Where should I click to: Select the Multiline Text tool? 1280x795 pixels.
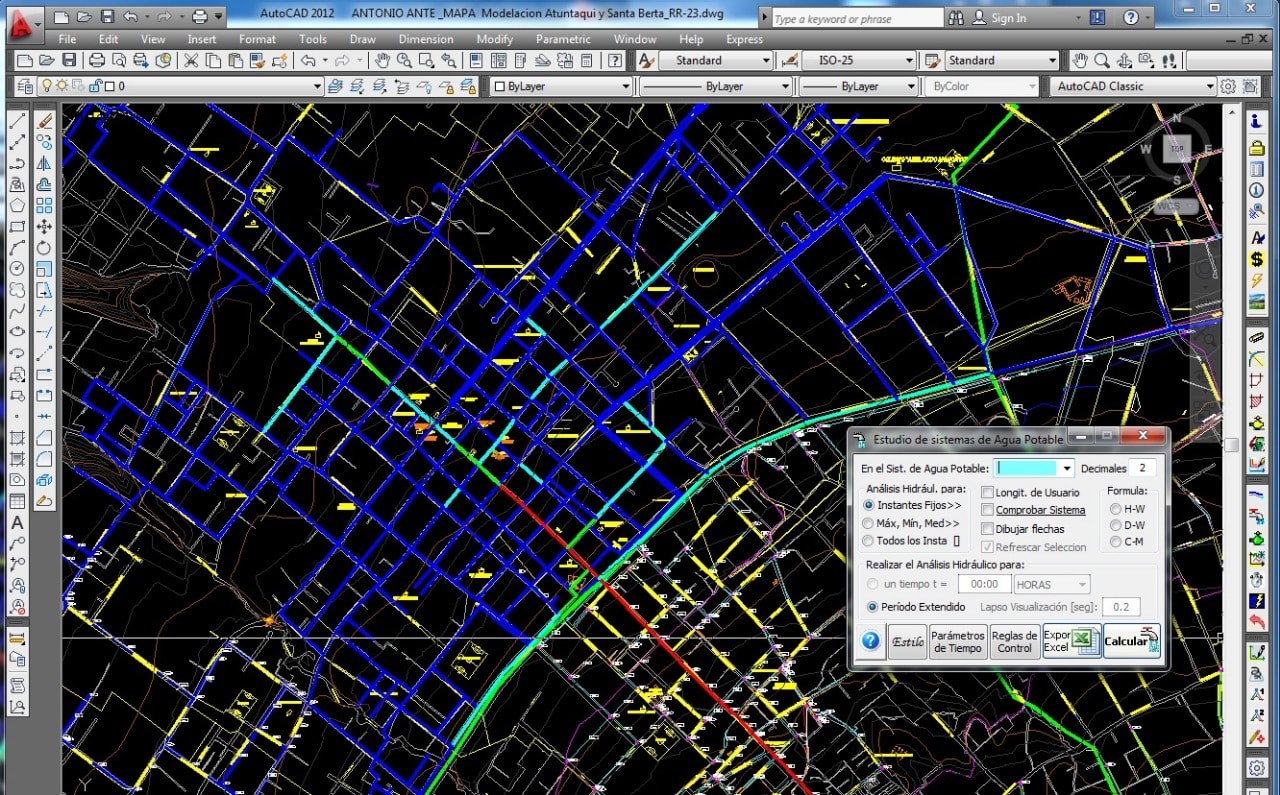17,522
